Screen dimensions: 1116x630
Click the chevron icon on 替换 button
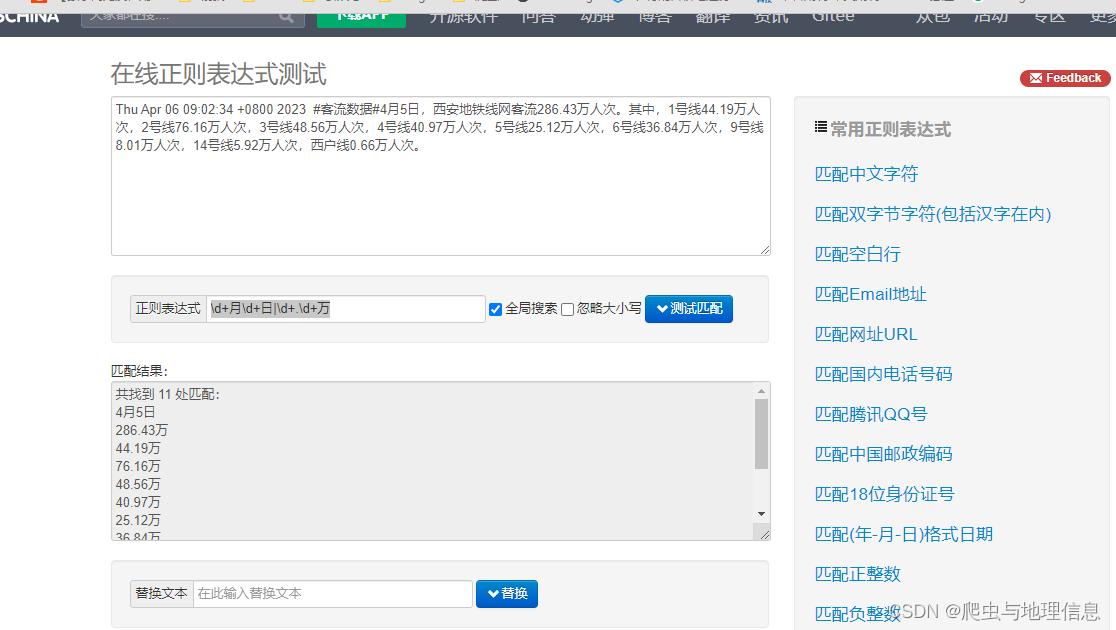(x=493, y=594)
